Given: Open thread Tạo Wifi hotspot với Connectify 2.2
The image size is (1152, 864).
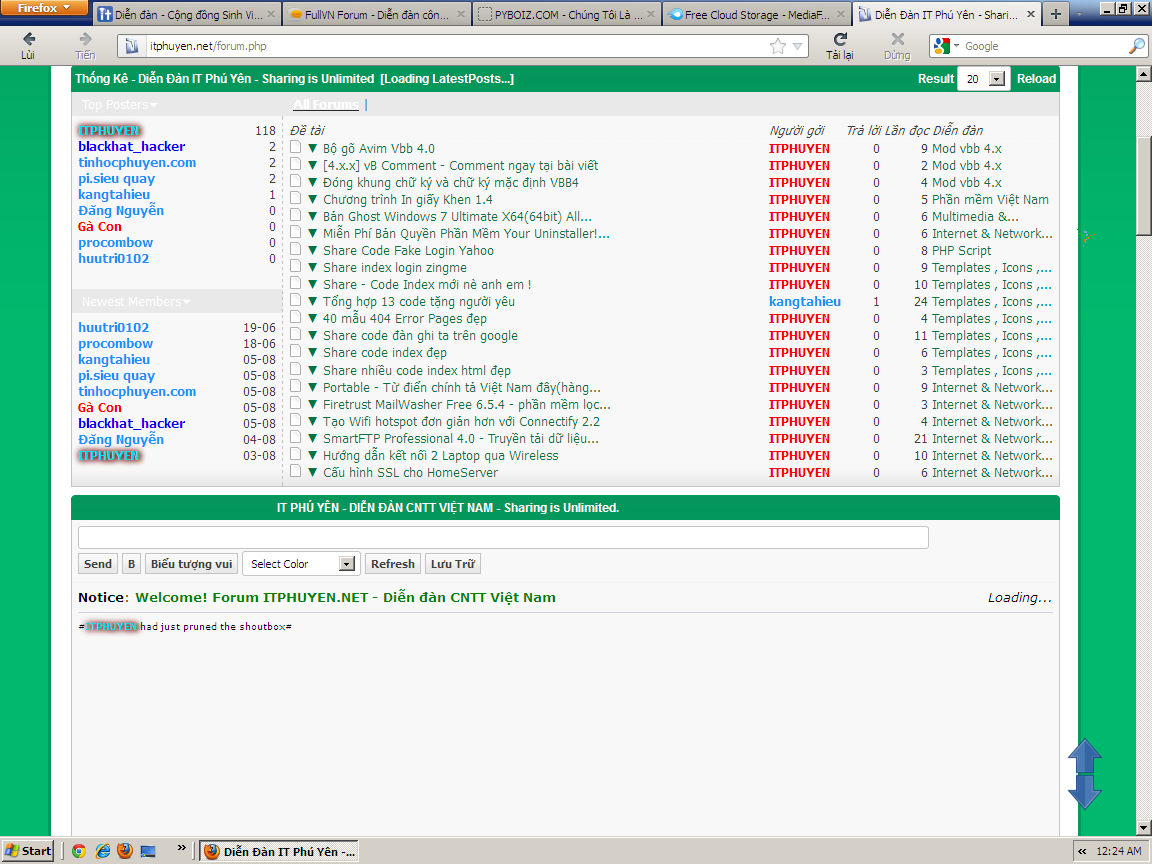Looking at the screenshot, I should 461,421.
